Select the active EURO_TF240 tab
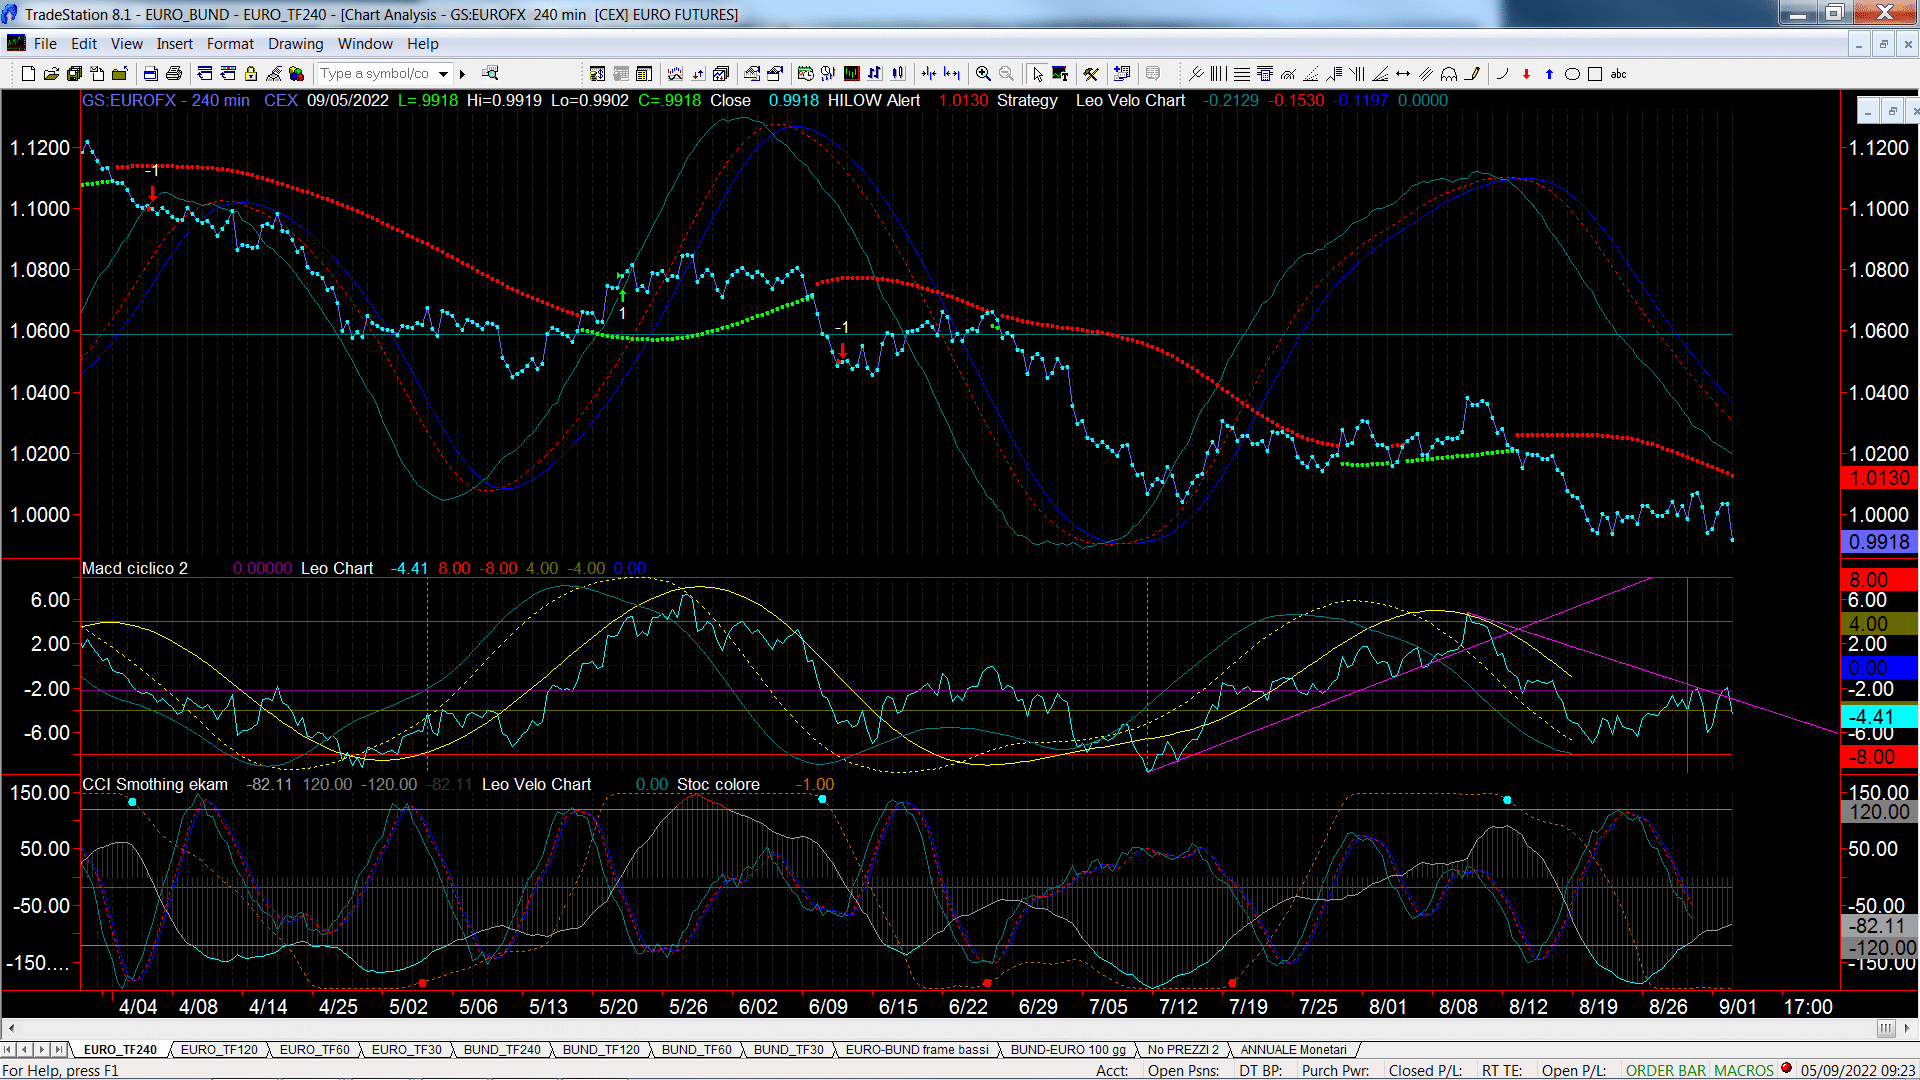This screenshot has height=1080, width=1920. click(120, 1049)
